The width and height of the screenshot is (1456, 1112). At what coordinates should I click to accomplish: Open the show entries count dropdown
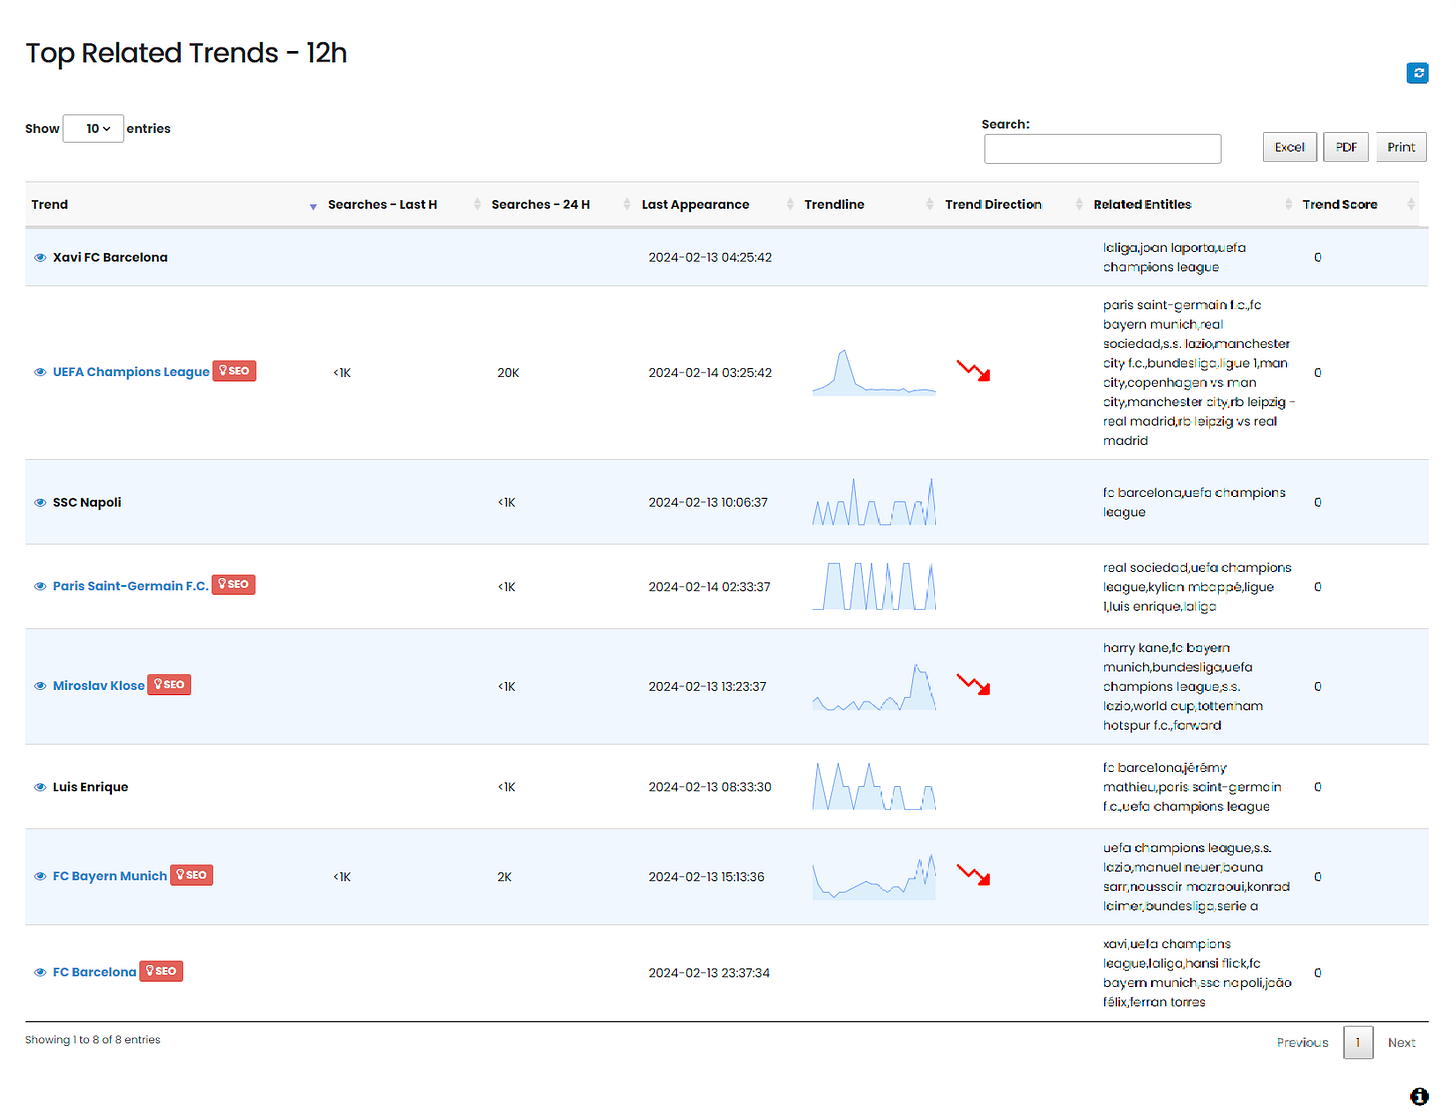[93, 129]
